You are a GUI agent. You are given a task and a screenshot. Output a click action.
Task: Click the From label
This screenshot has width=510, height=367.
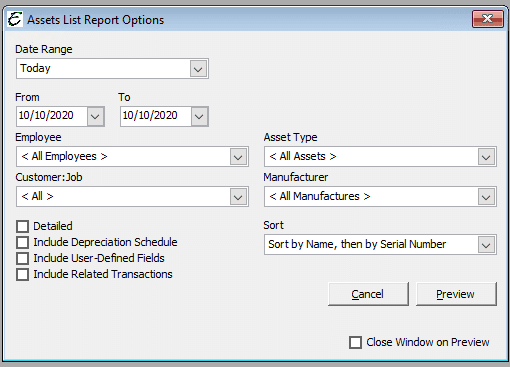point(27,97)
